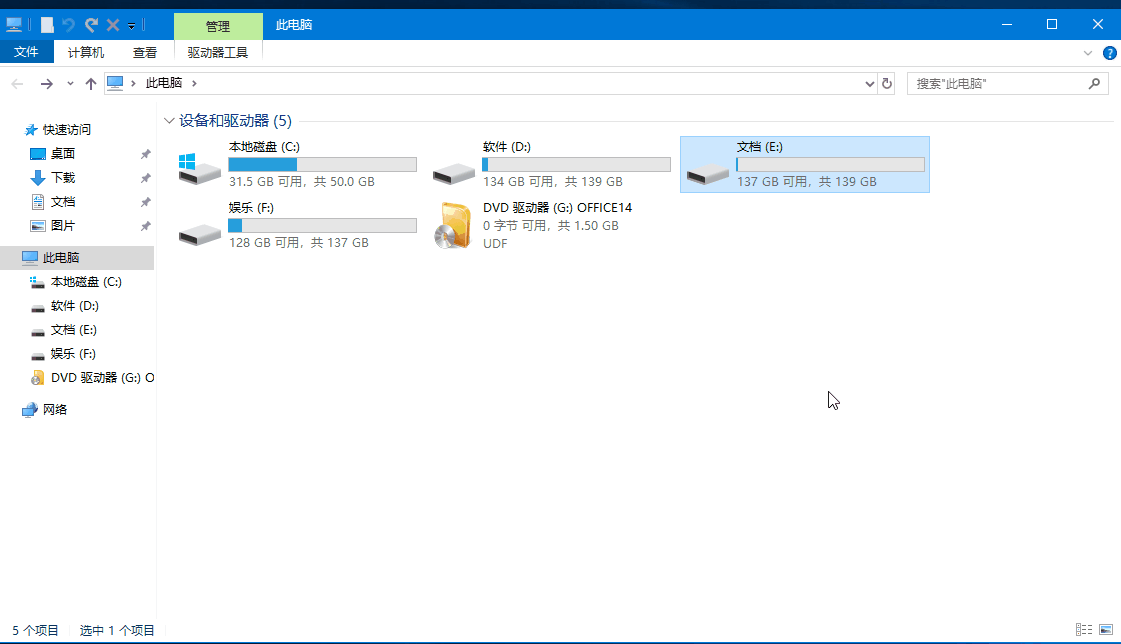This screenshot has height=644, width=1121.
Task: Click the redo icon in title bar
Action: point(92,25)
